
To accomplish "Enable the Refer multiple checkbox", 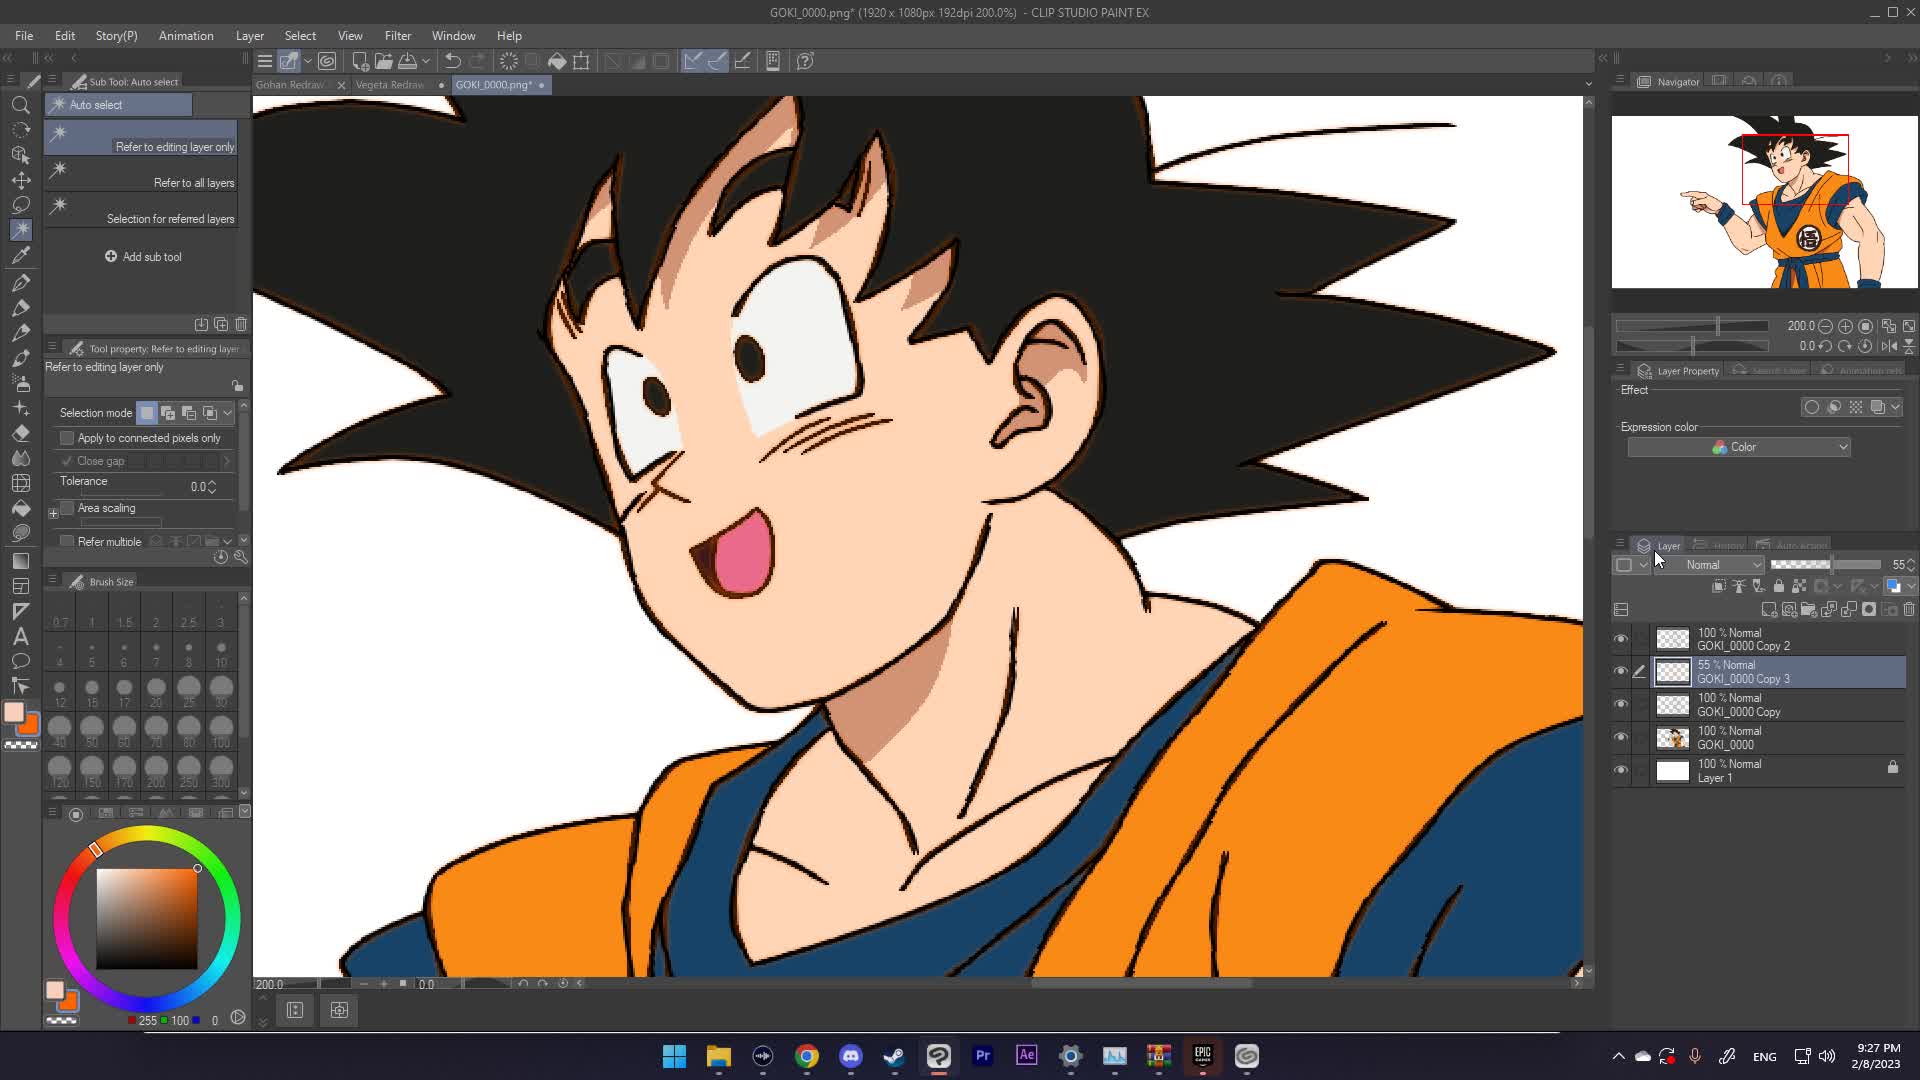I will pyautogui.click(x=67, y=541).
